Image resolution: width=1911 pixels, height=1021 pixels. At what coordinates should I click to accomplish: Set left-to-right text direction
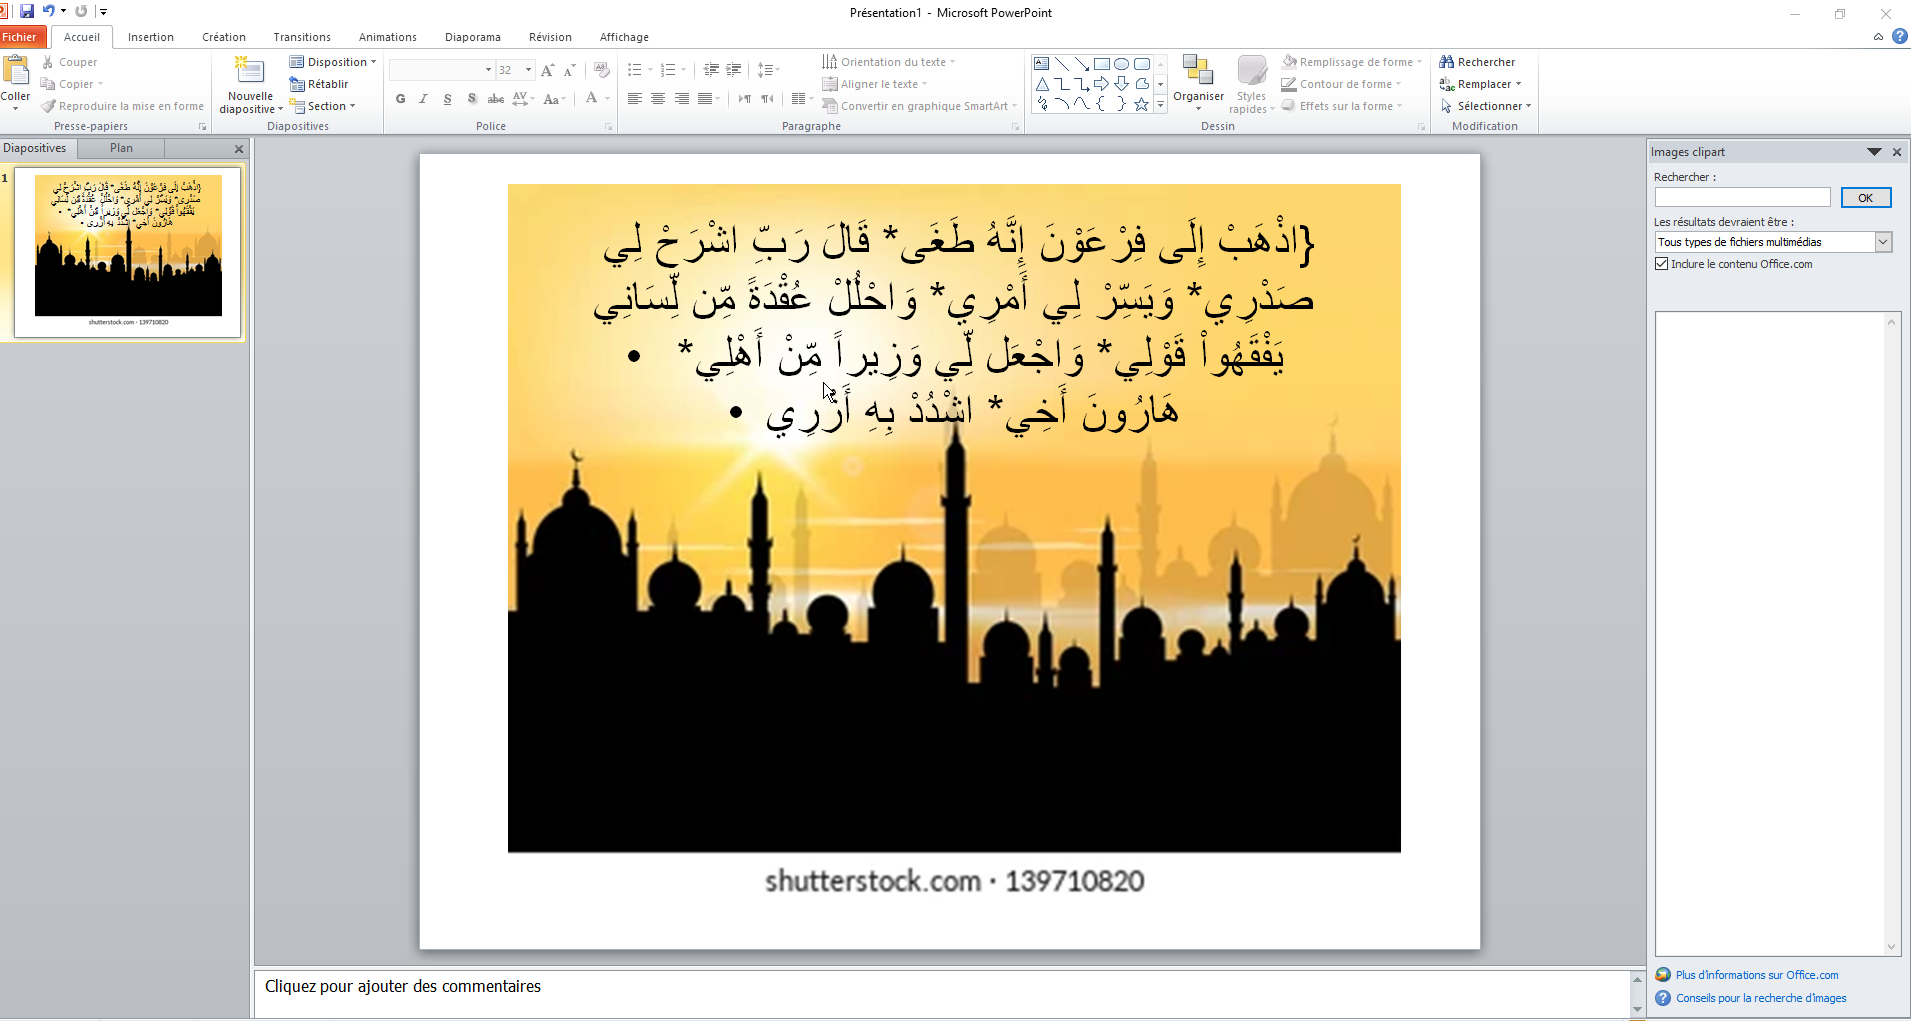point(745,99)
